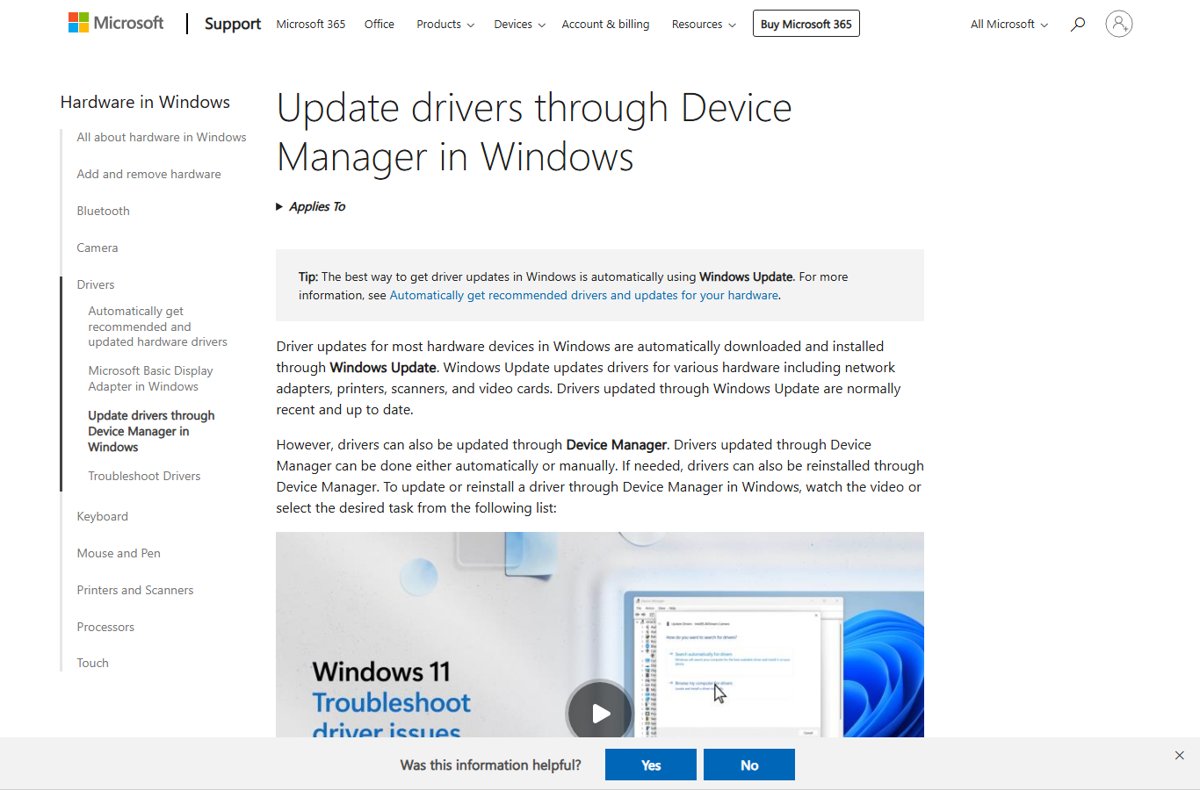Dismiss the feedback bar with X
Image resolution: width=1200 pixels, height=790 pixels.
click(x=1179, y=755)
